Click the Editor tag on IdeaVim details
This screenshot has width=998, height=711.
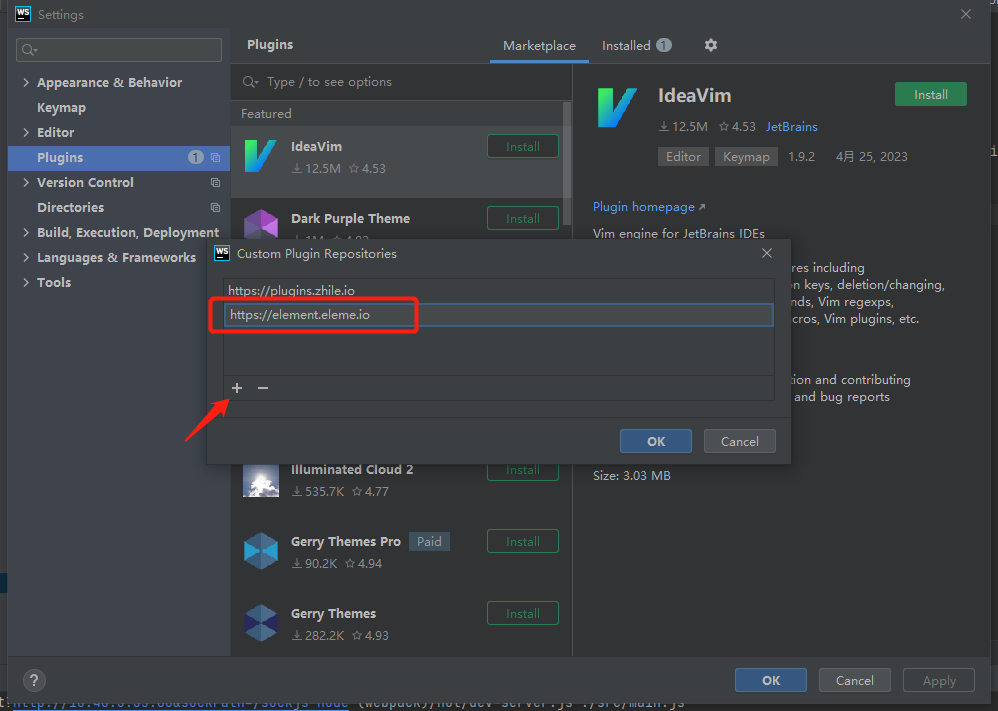click(683, 157)
